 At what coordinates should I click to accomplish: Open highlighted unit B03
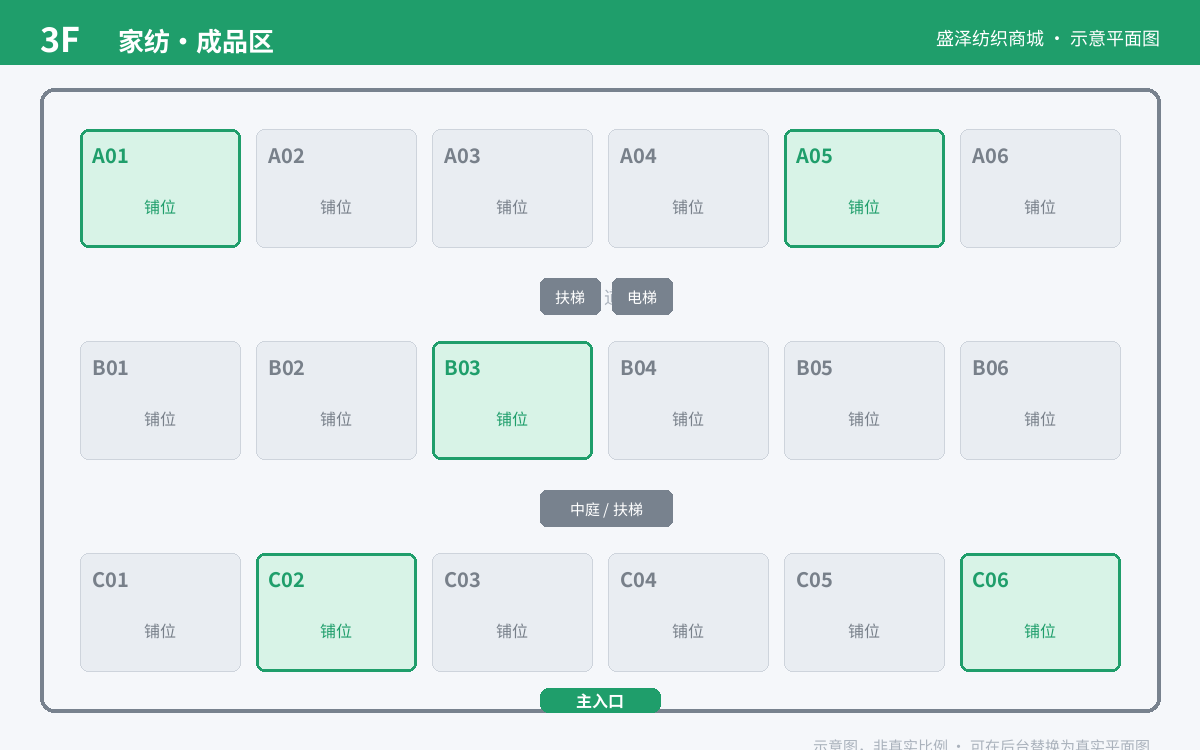[512, 400]
